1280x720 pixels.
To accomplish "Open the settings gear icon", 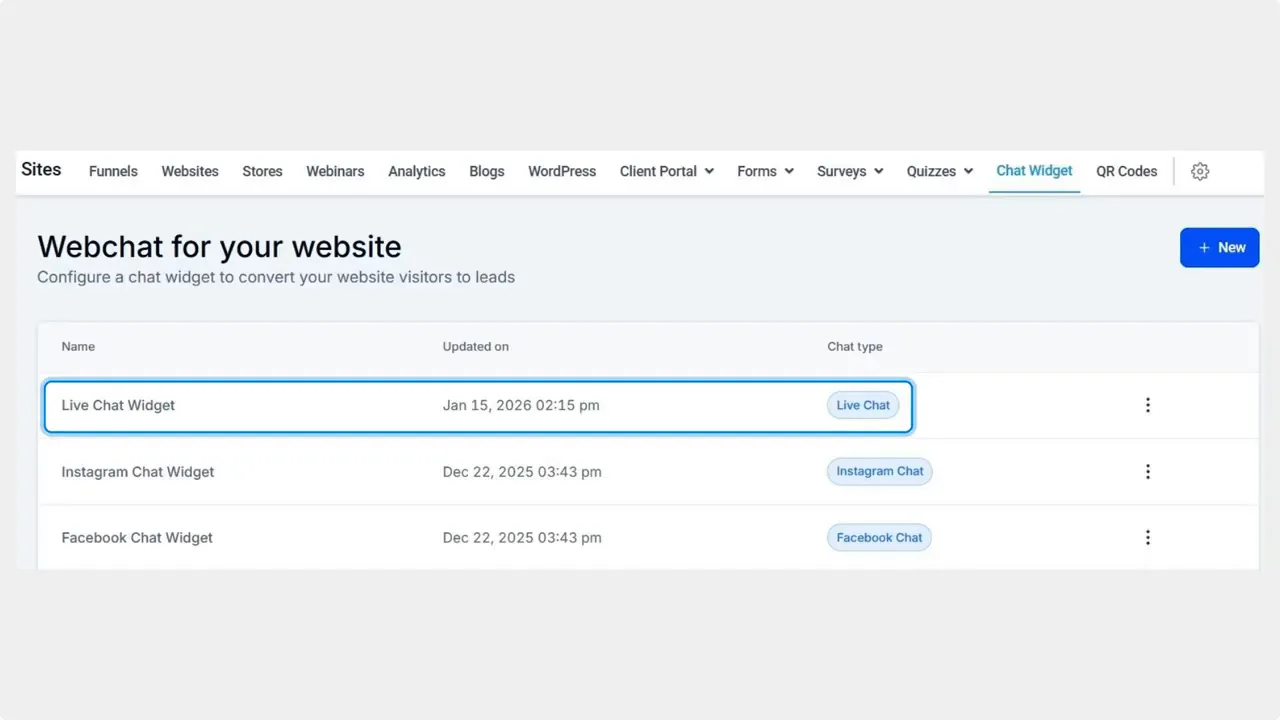I will [x=1200, y=171].
